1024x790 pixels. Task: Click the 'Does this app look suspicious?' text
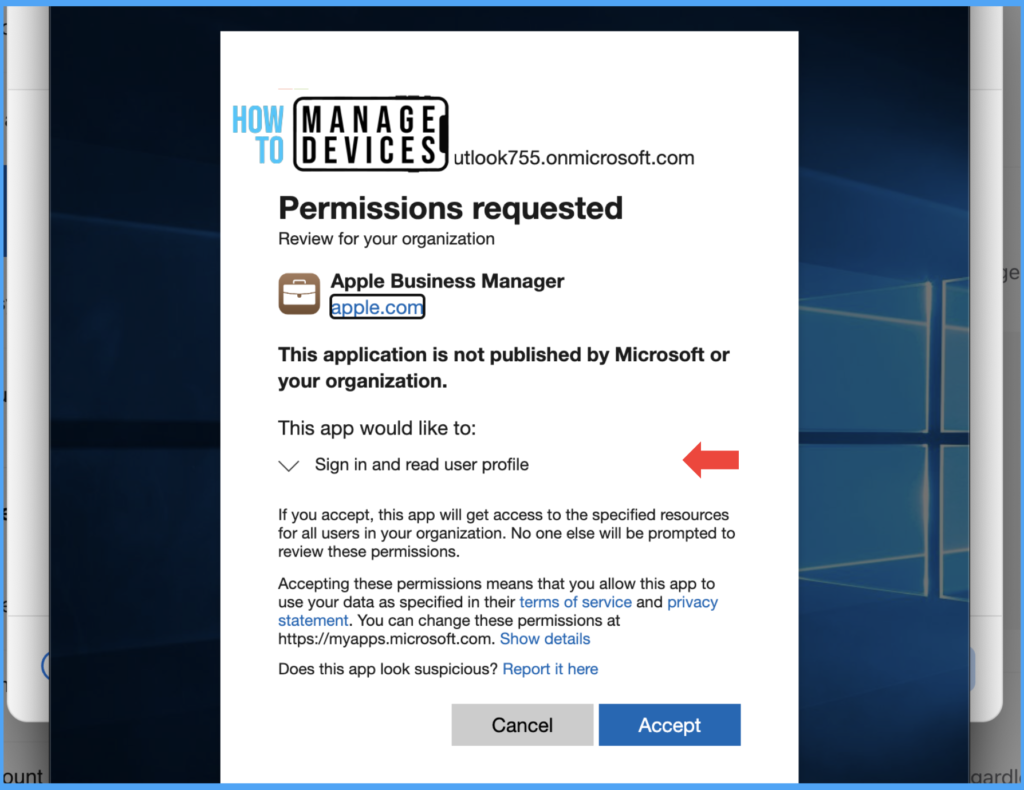[388, 669]
